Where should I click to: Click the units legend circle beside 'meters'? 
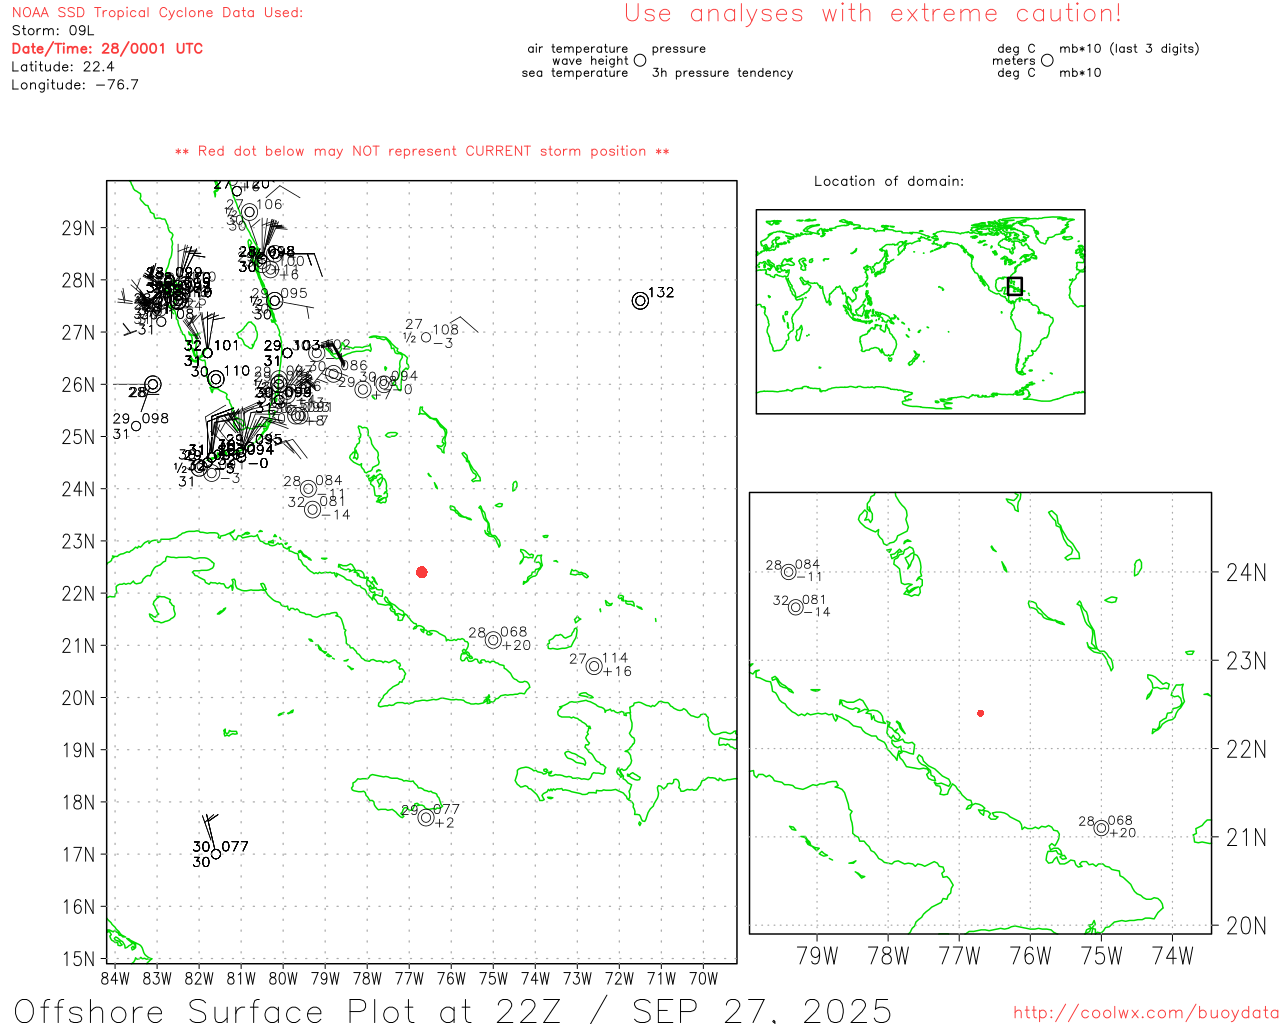tap(1047, 60)
